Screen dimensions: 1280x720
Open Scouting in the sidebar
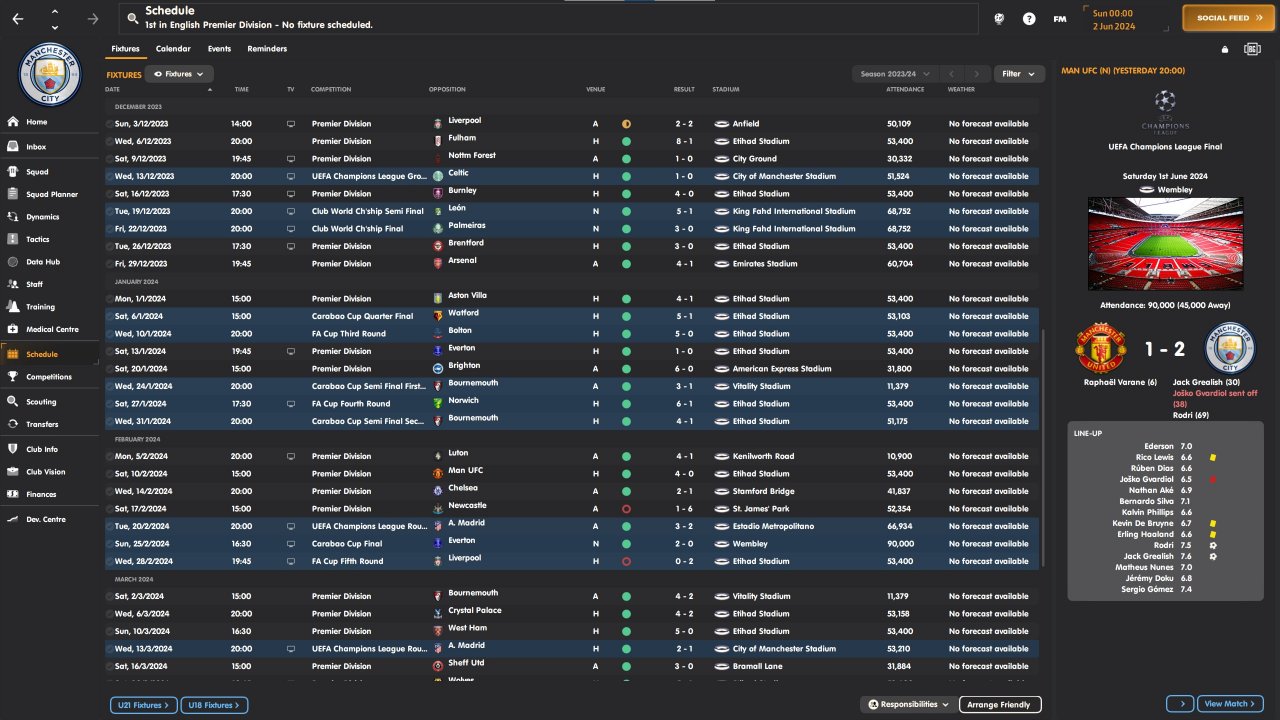click(41, 402)
